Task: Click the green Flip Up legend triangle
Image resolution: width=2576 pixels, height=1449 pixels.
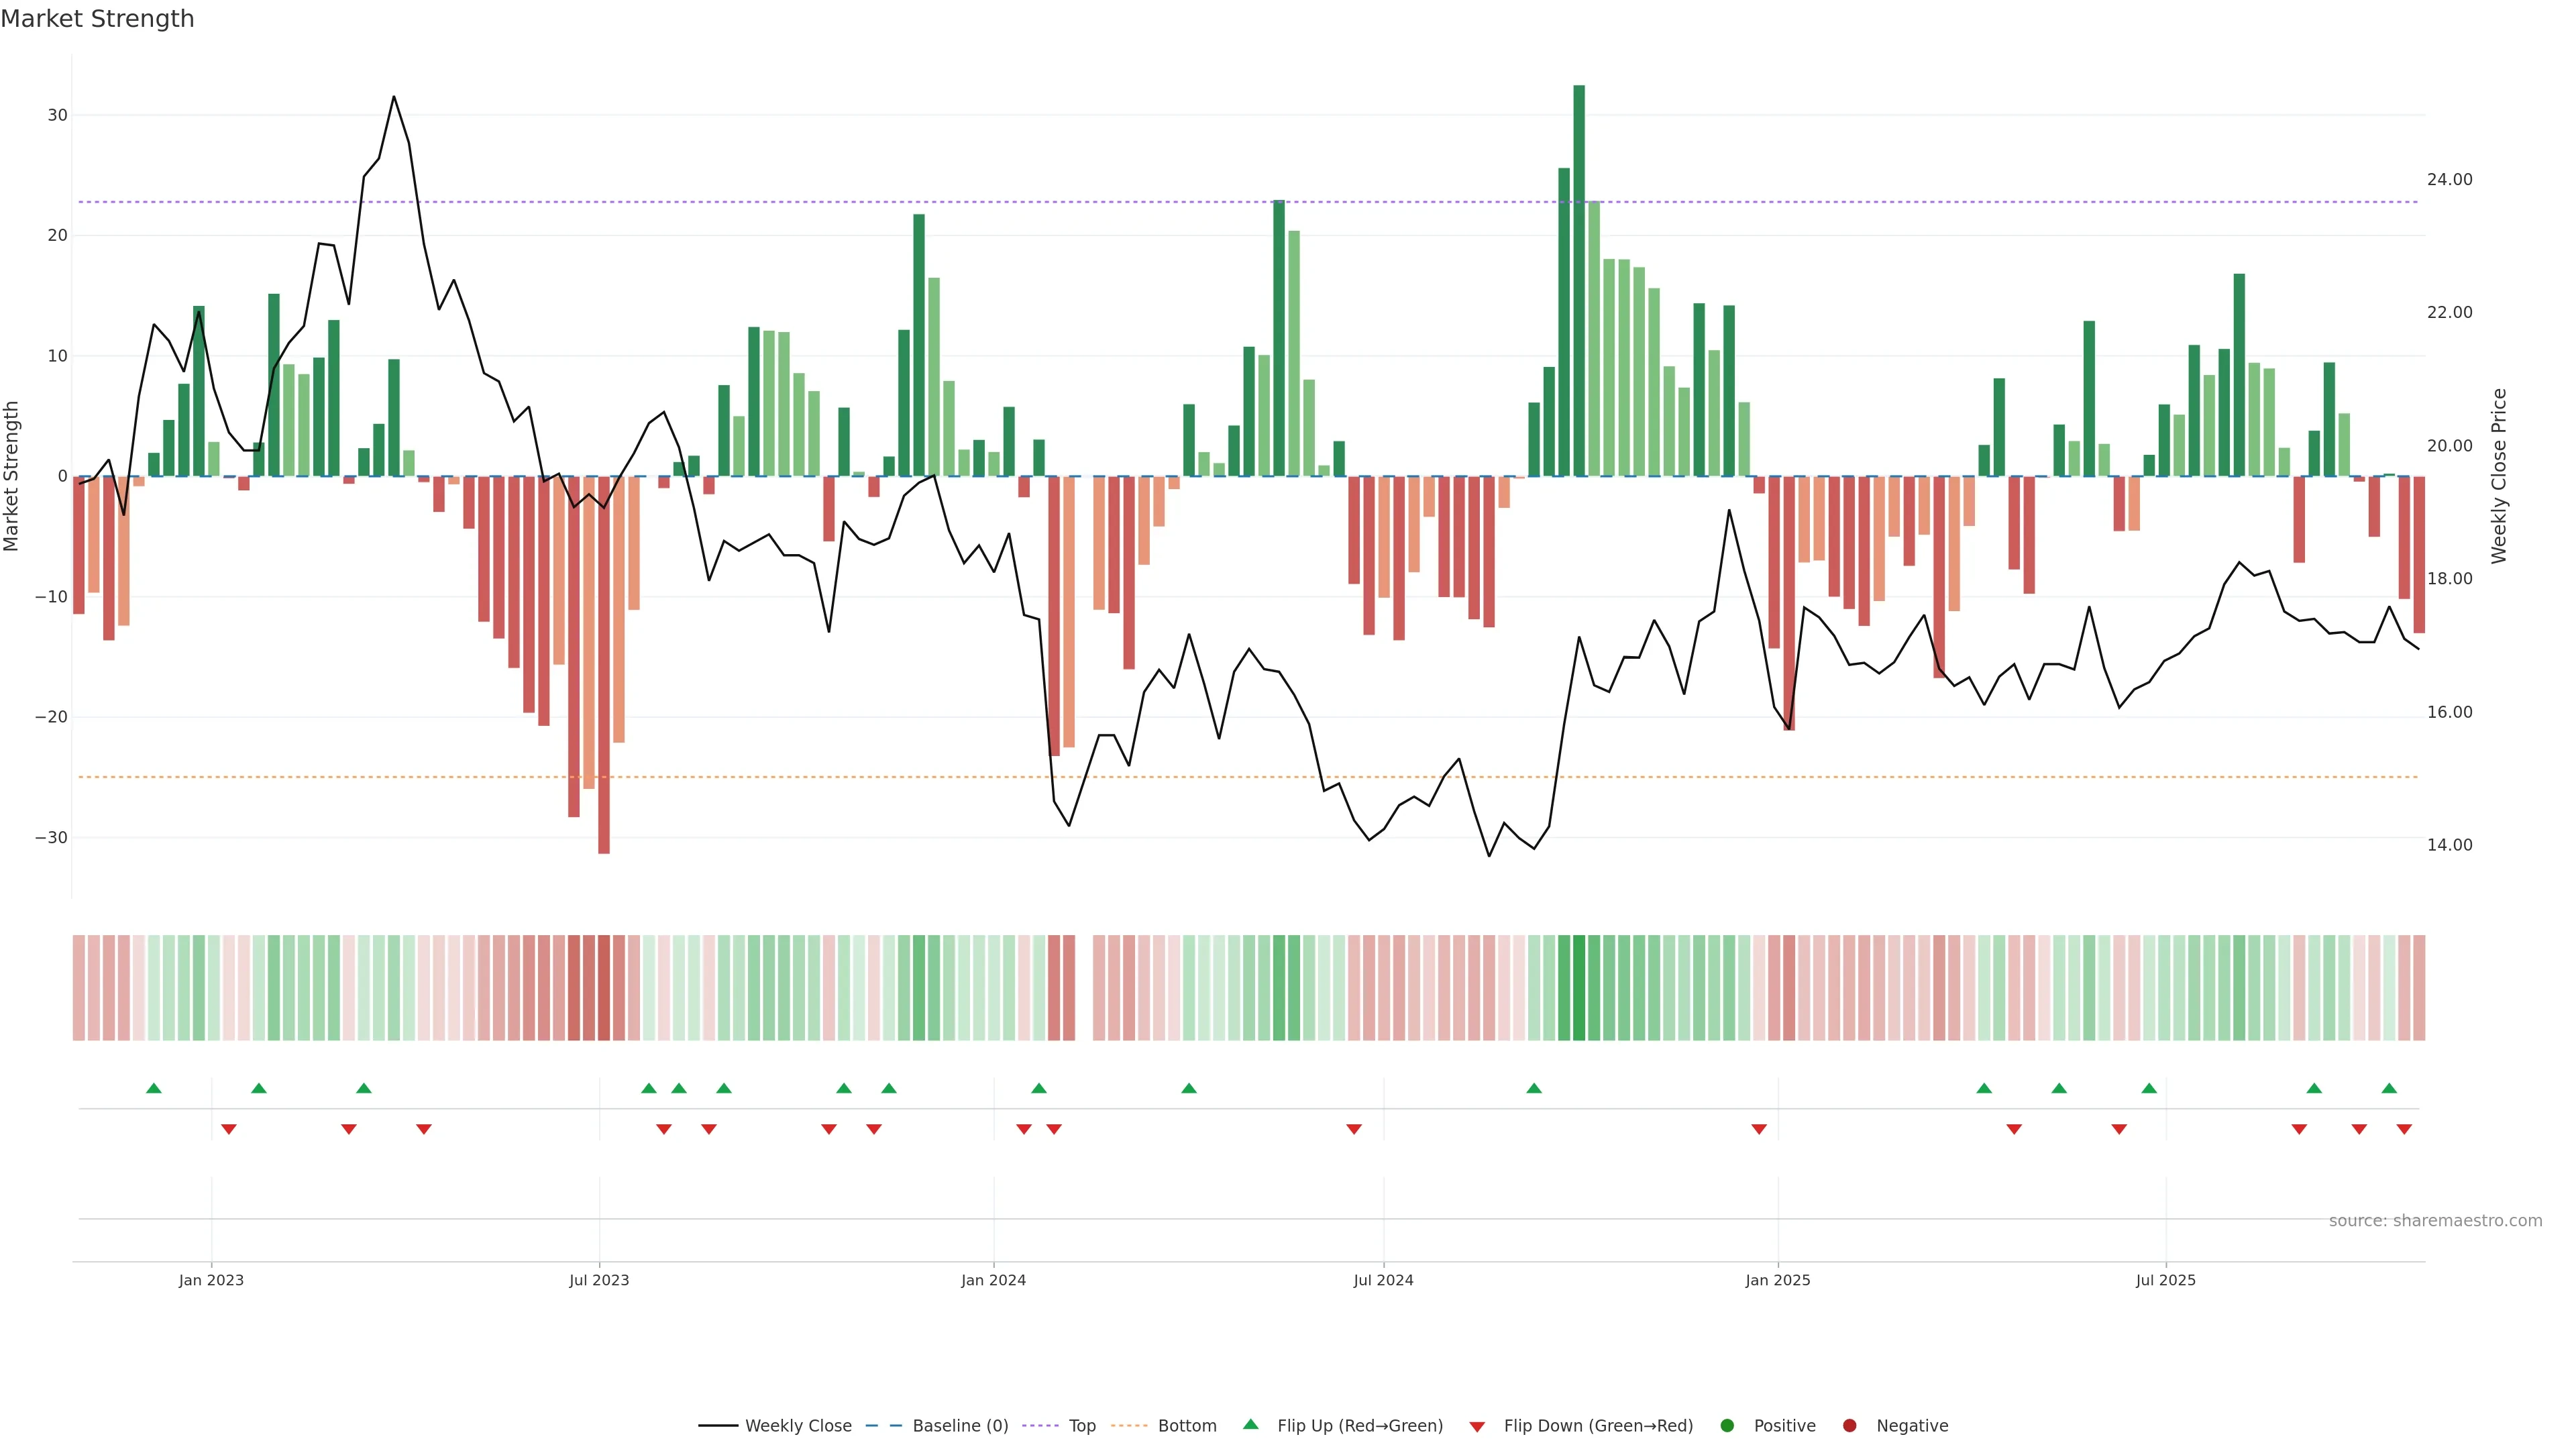Action: (x=1250, y=1424)
